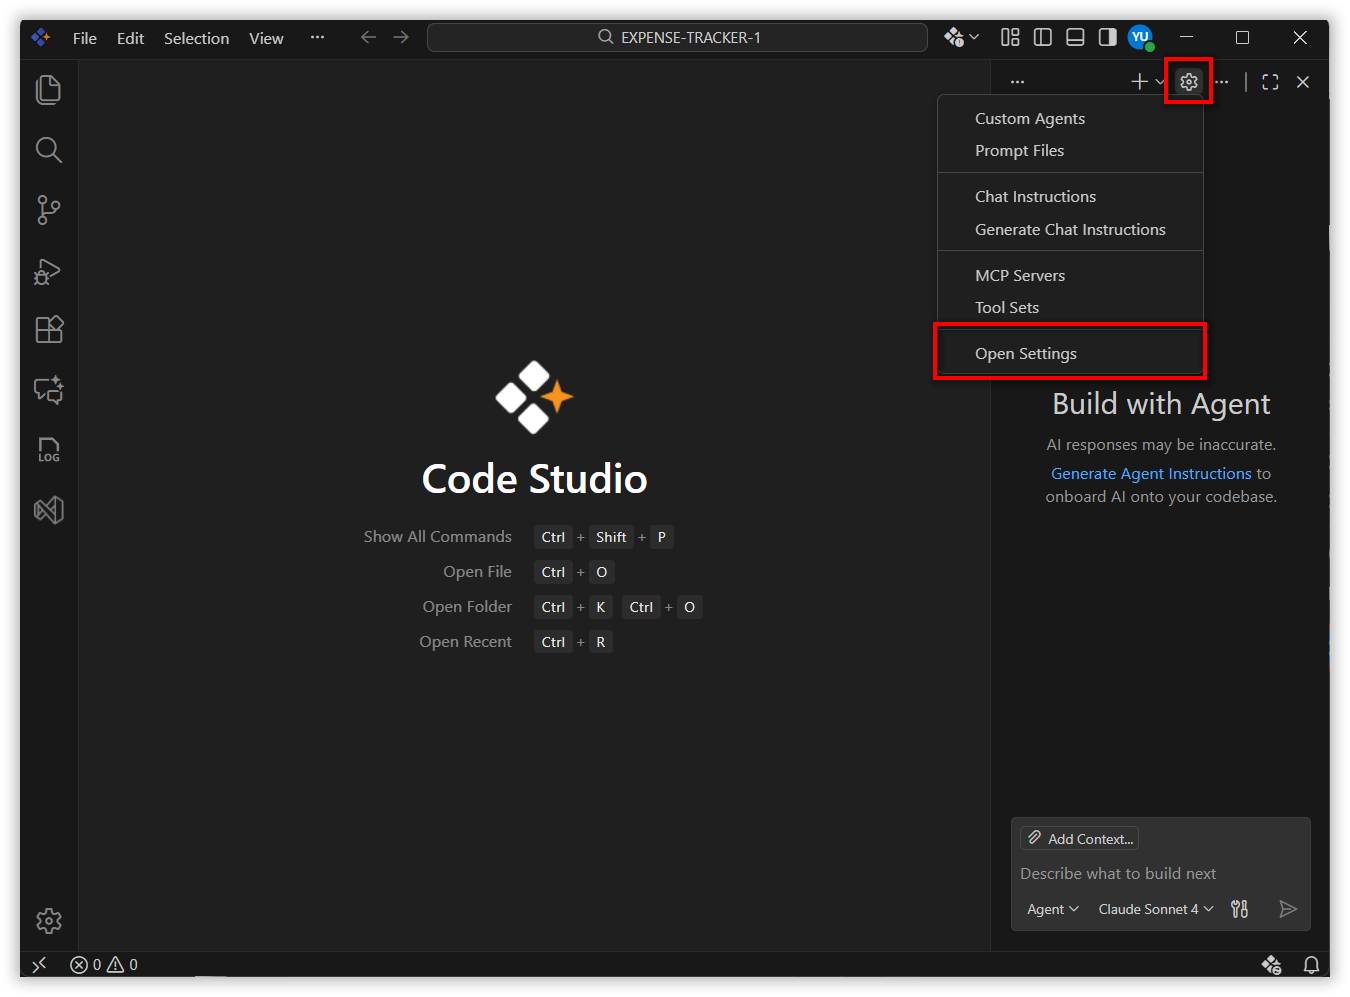Toggle the primary side bar layout button

click(x=1043, y=38)
